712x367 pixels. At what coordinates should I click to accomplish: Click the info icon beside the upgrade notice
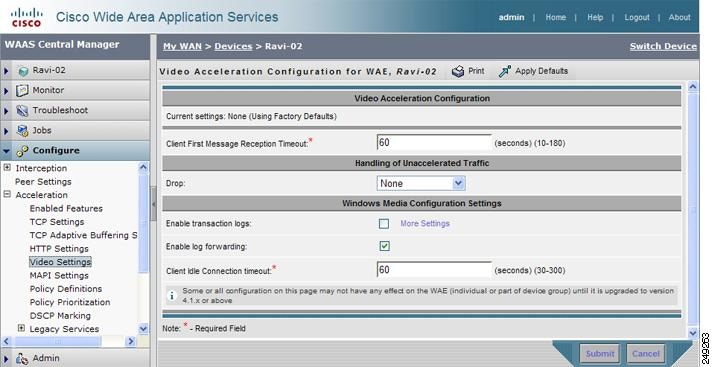172,296
